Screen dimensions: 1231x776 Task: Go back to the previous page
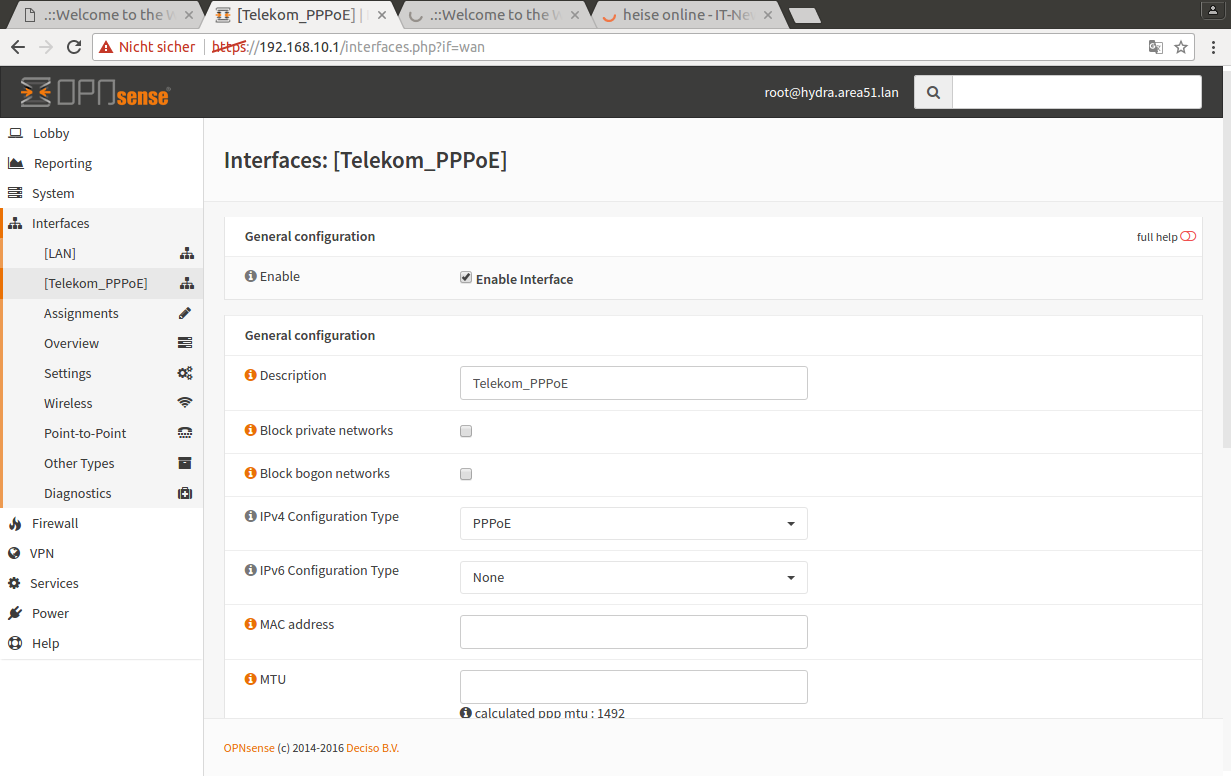tap(18, 47)
